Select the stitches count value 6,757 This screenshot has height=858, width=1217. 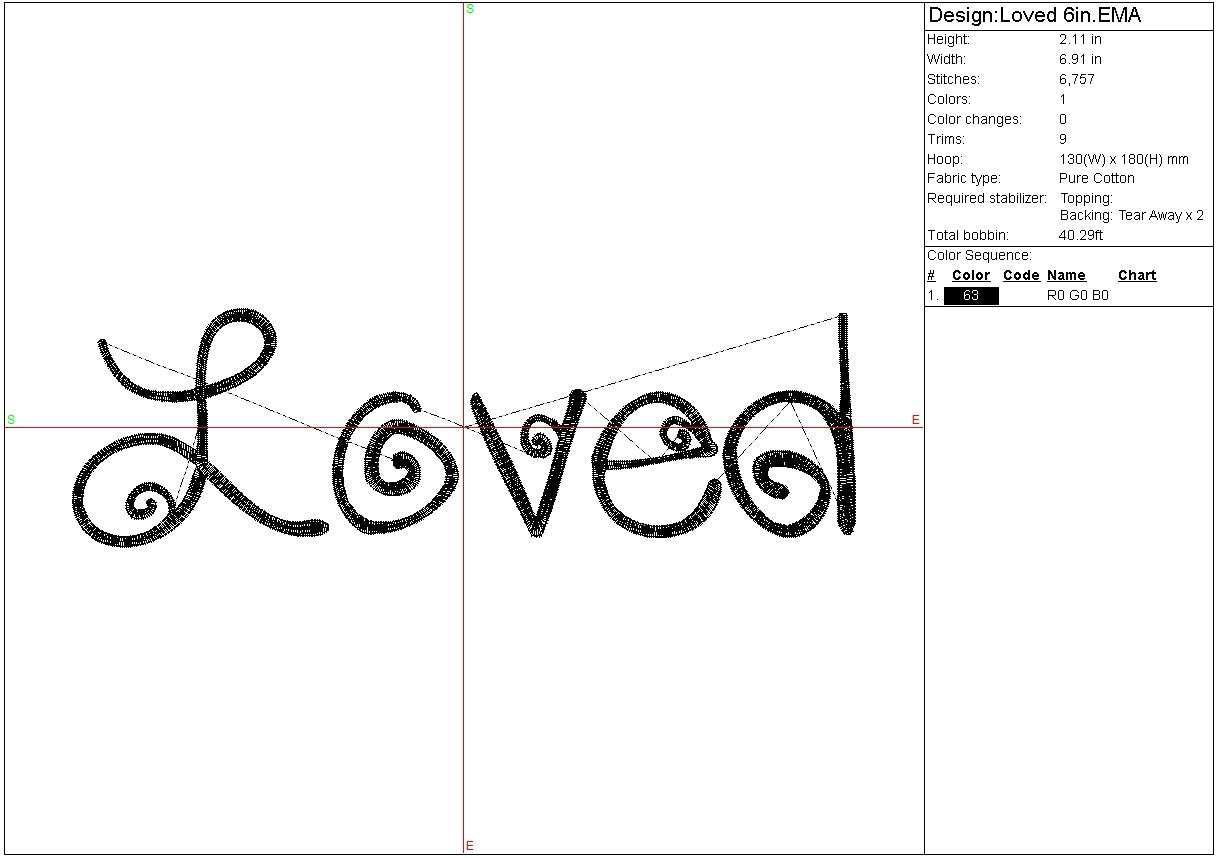pos(1077,80)
